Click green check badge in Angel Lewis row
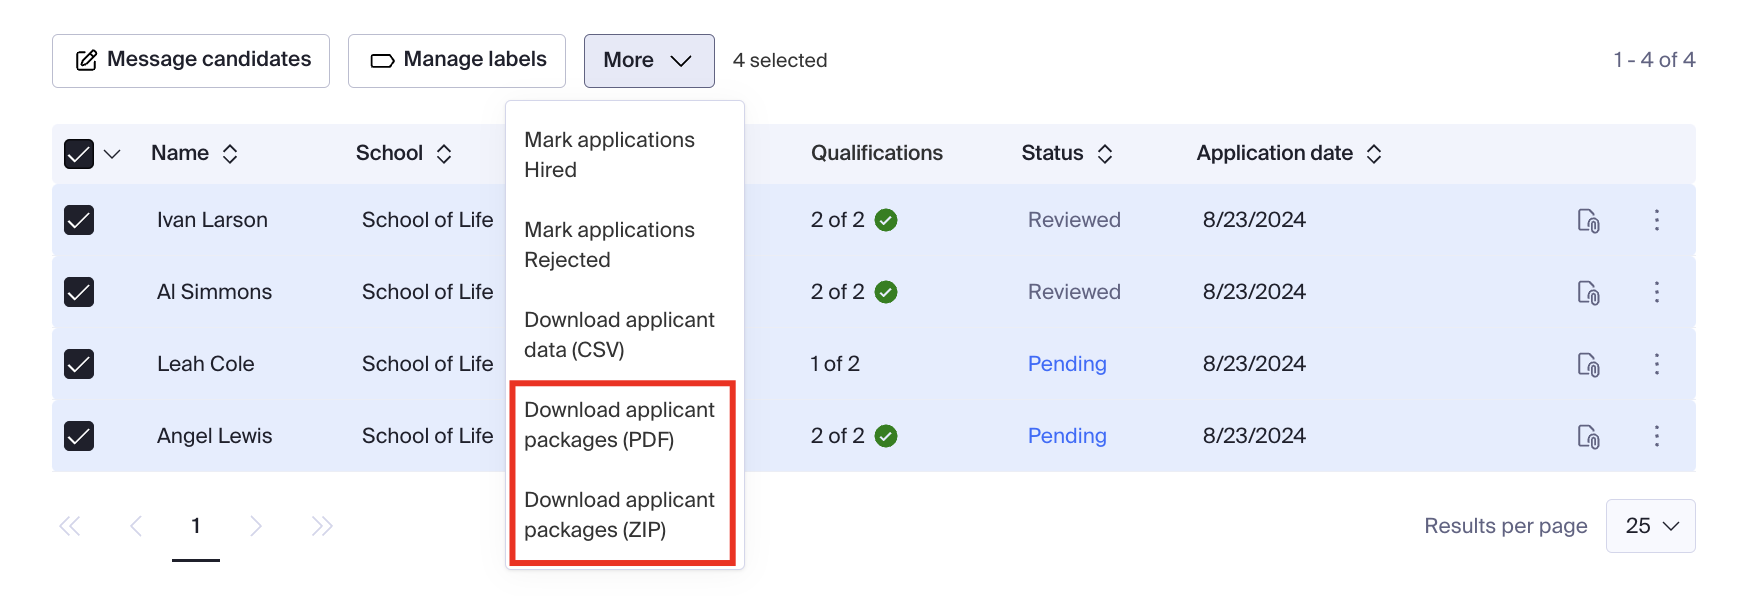 coord(886,436)
